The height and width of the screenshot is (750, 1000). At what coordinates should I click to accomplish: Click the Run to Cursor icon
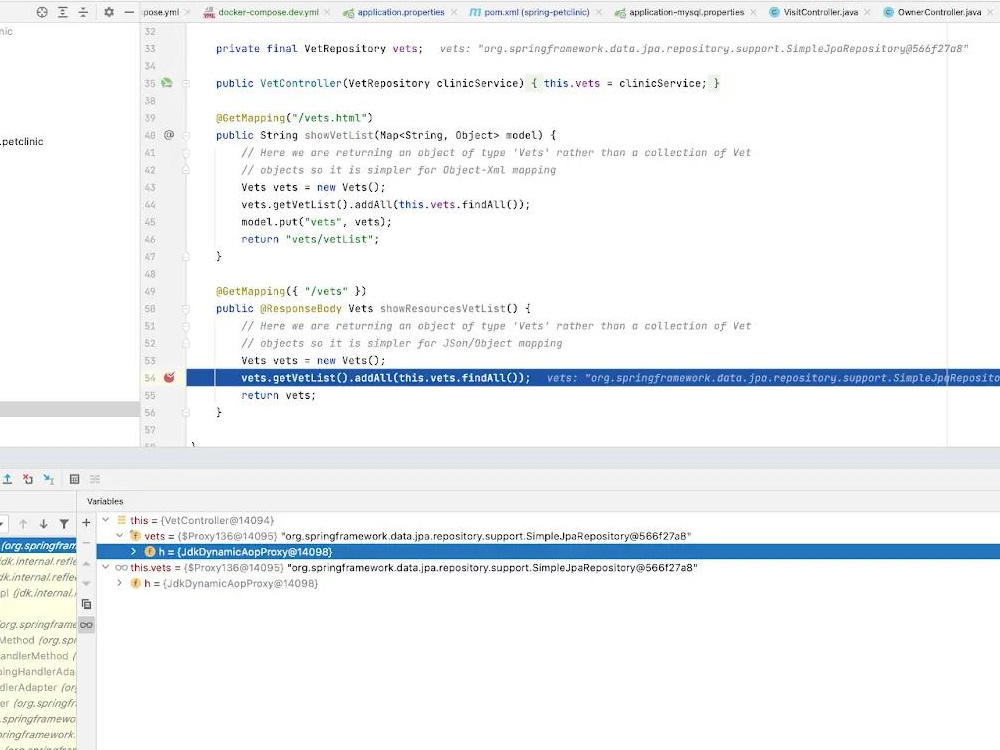[x=48, y=479]
